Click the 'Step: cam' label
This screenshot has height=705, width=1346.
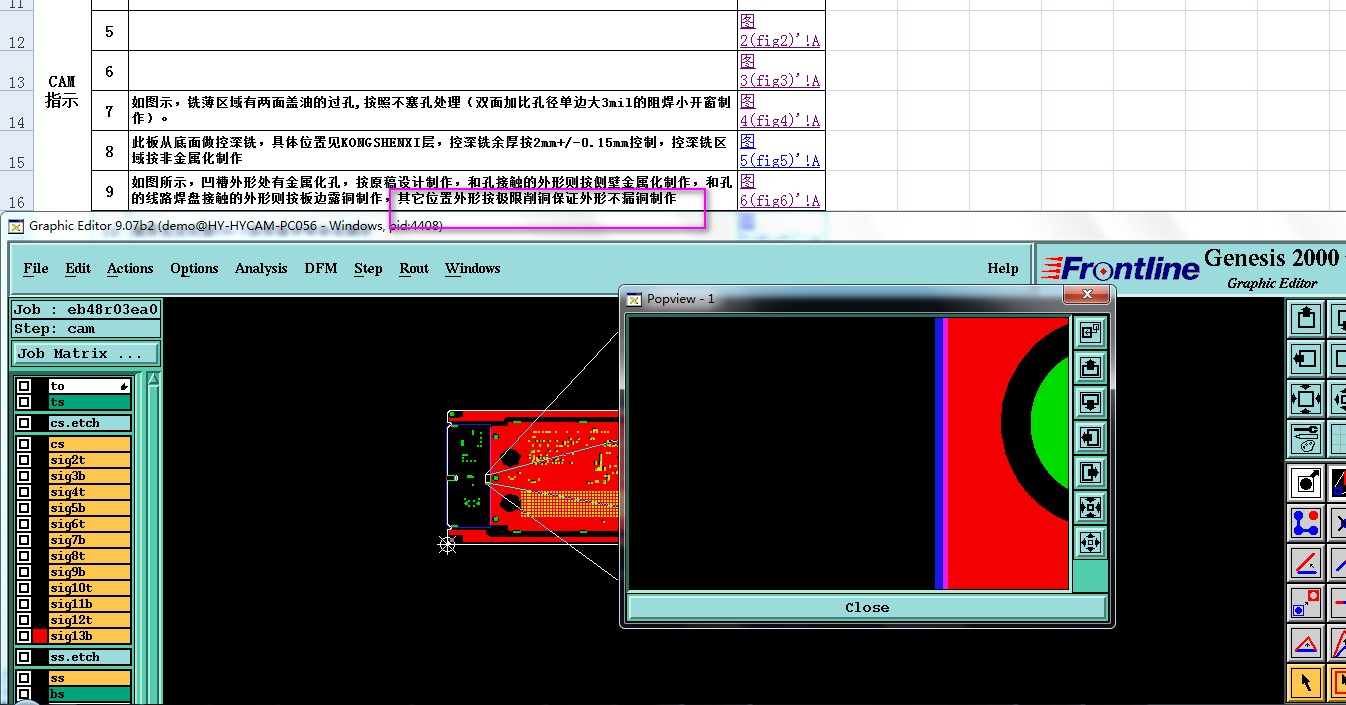coord(85,328)
